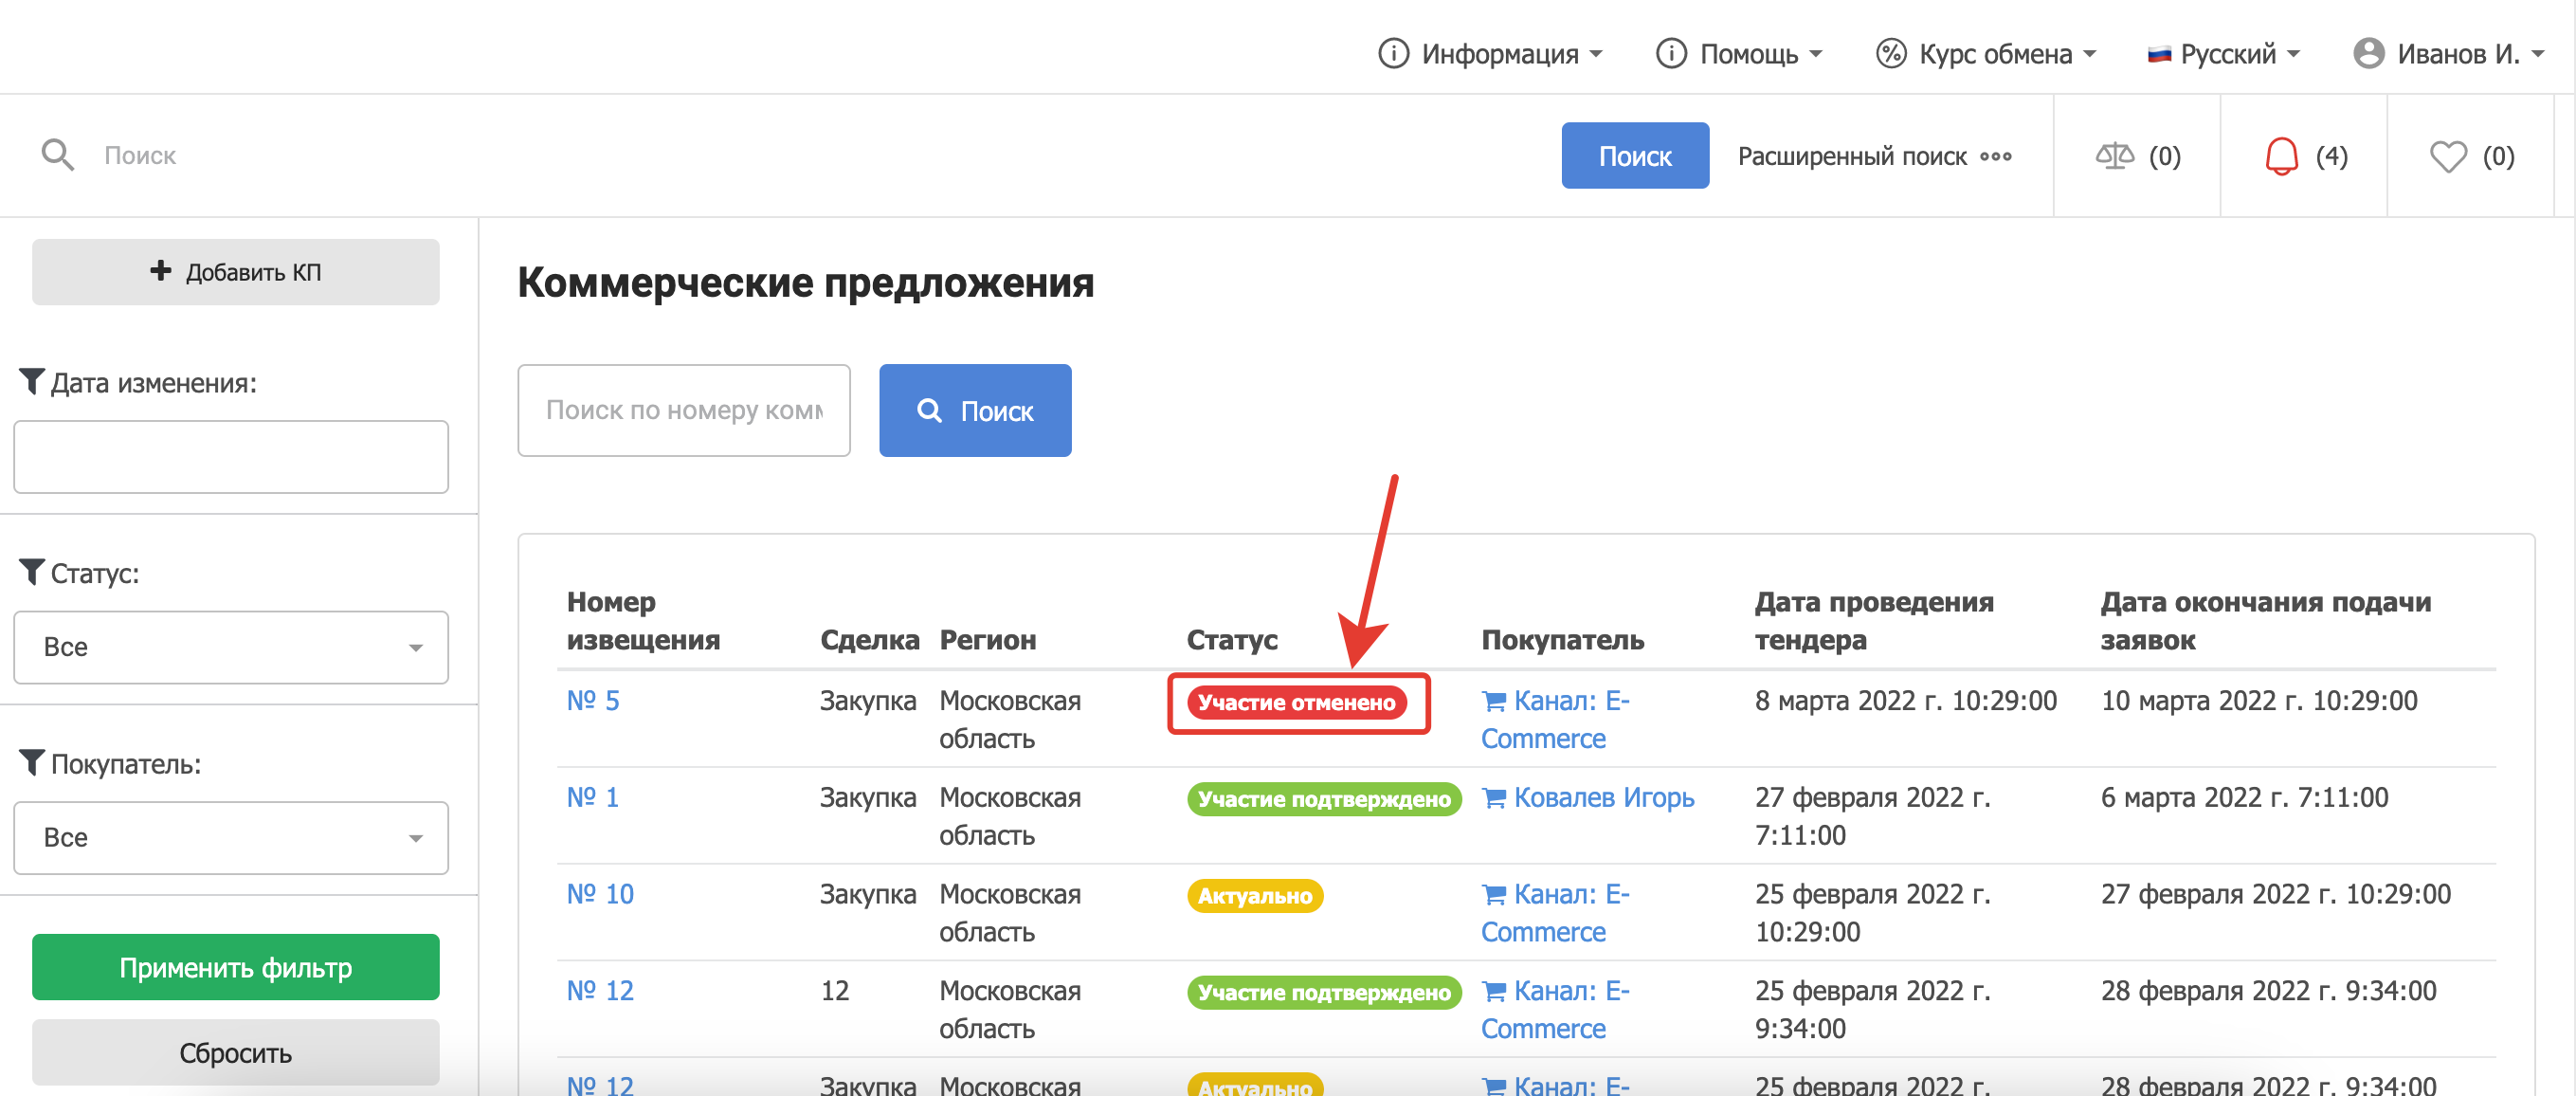Open the Покупатель filter dropdown
Screen dimensions: 2576x1096
pos(231,837)
